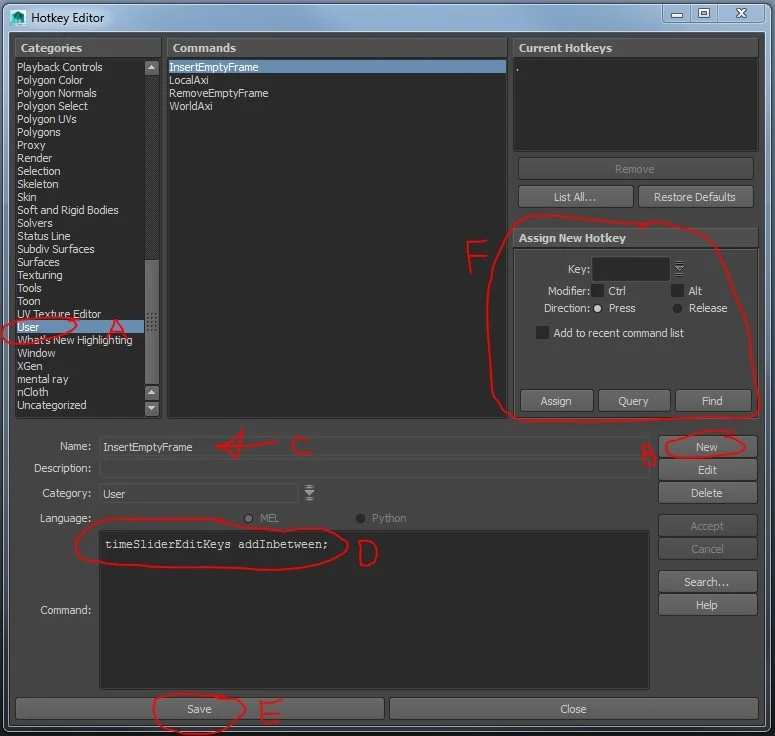Select the Python language option

360,518
